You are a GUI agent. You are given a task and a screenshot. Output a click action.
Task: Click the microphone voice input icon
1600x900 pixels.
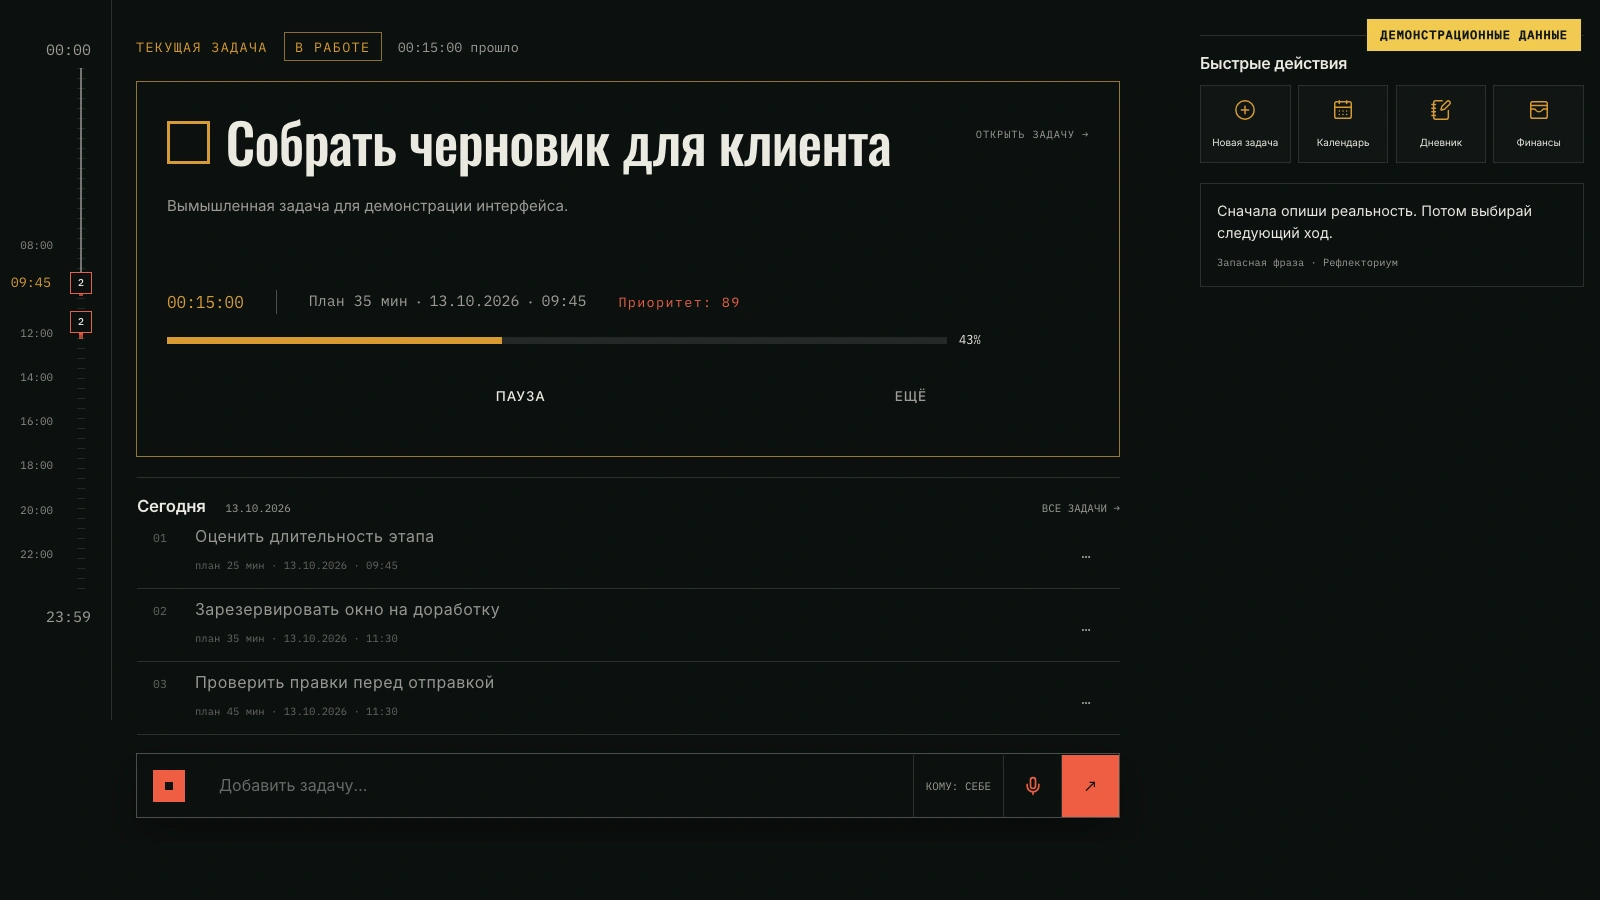pos(1033,786)
